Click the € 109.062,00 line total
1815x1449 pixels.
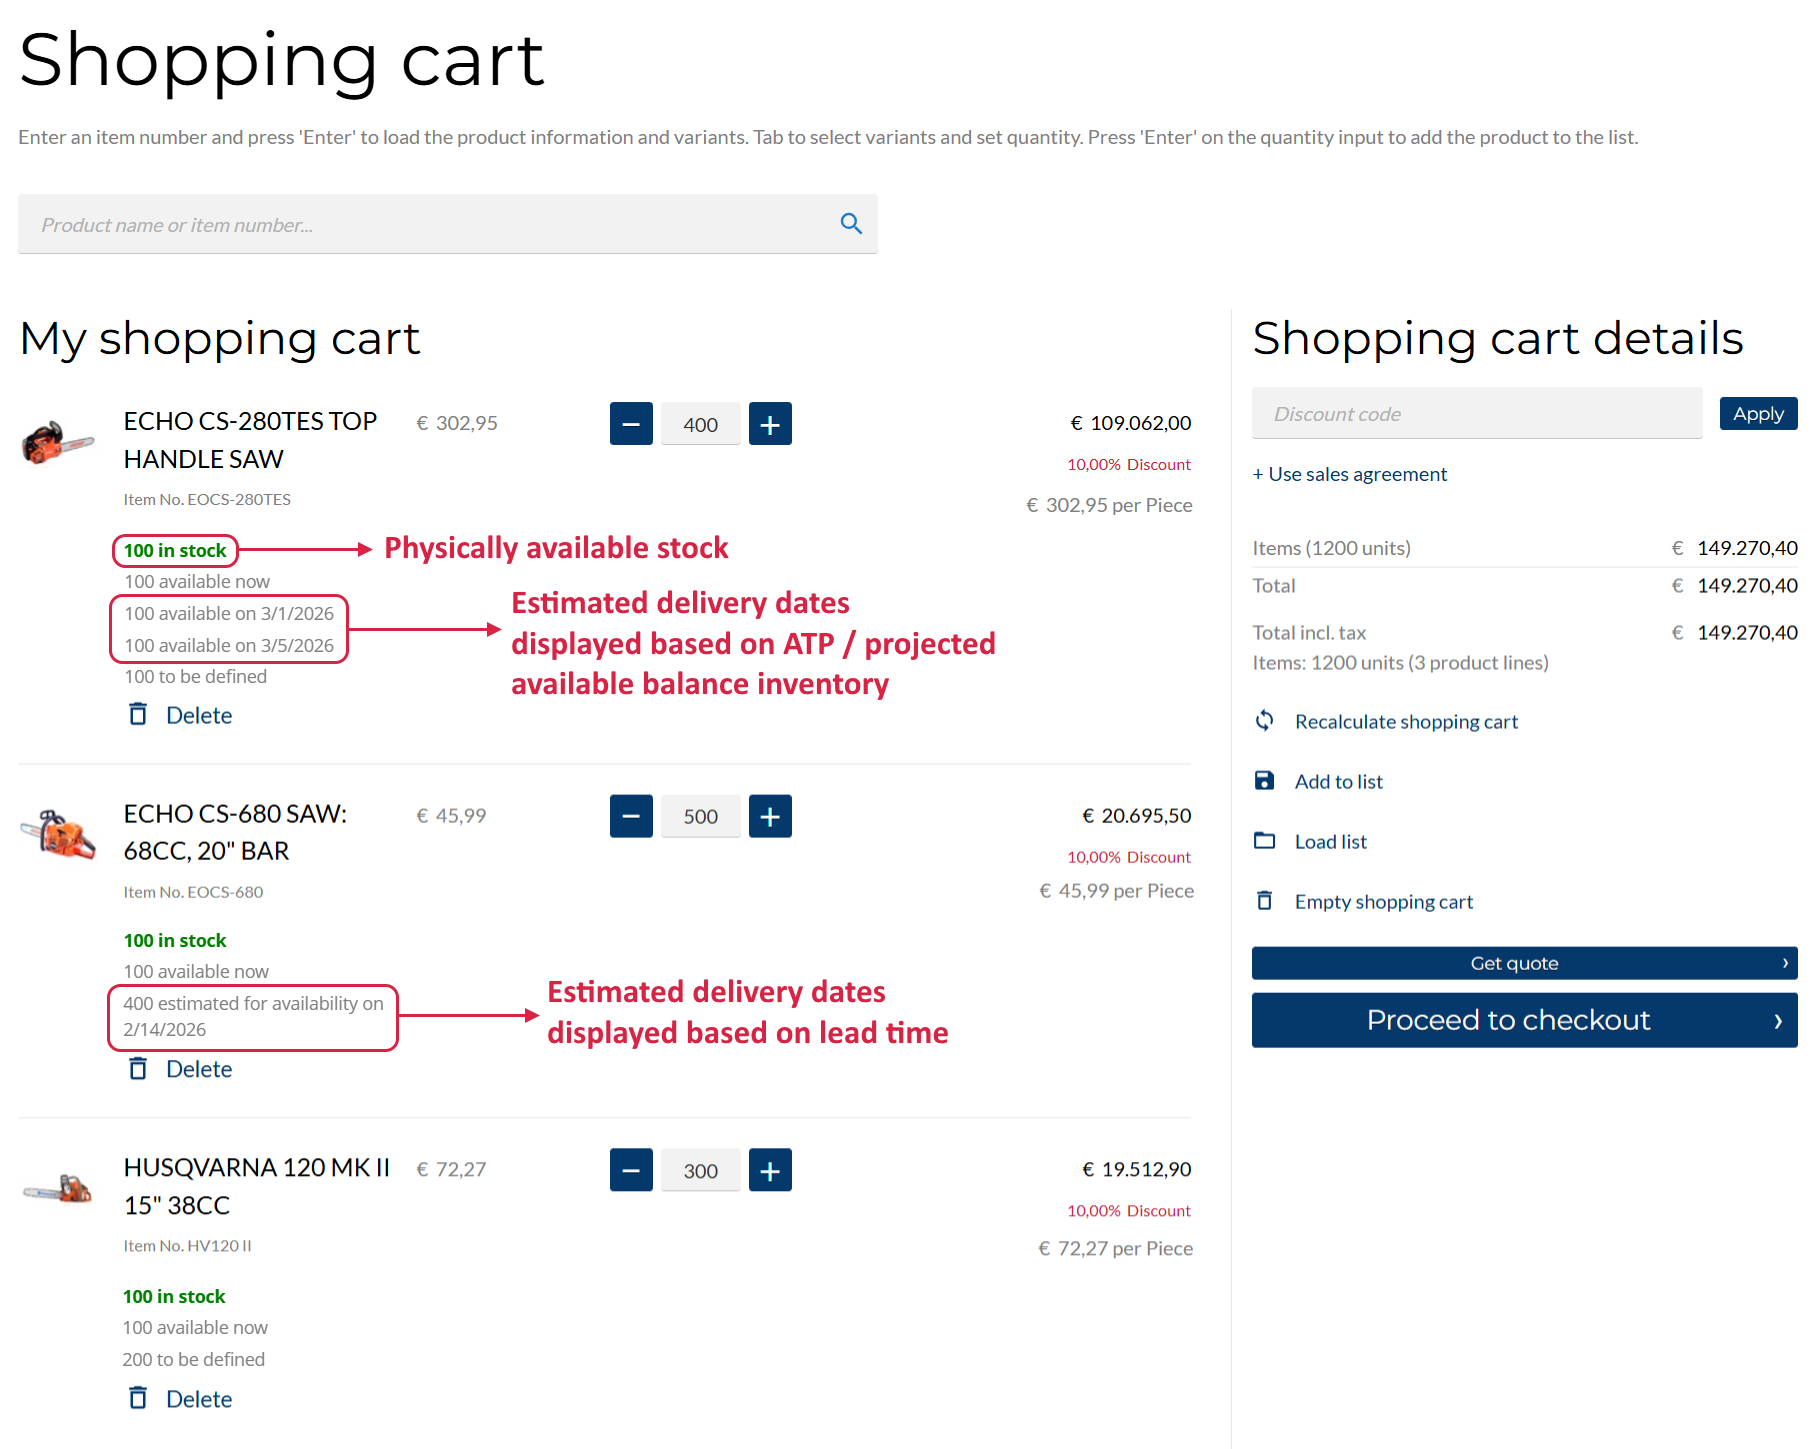[1131, 423]
